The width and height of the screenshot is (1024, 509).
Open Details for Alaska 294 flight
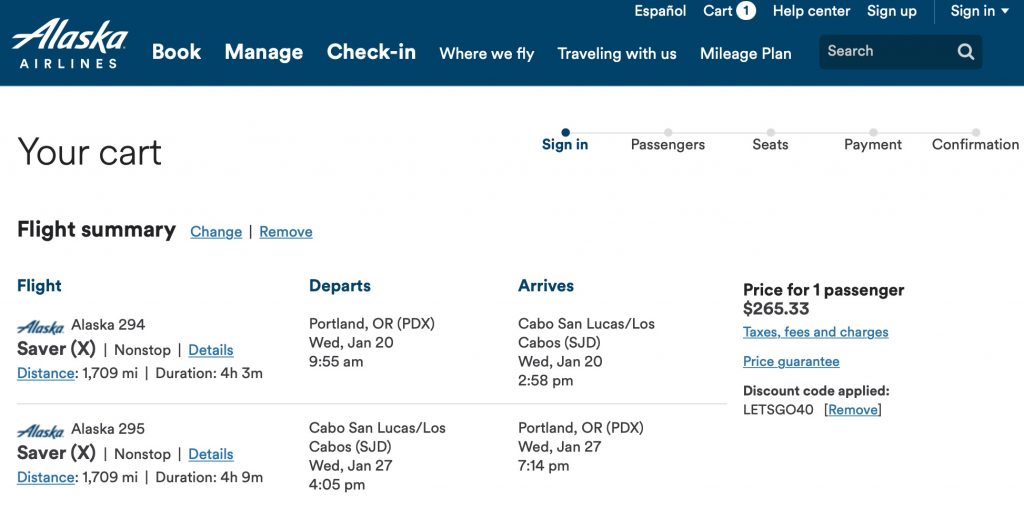point(211,350)
